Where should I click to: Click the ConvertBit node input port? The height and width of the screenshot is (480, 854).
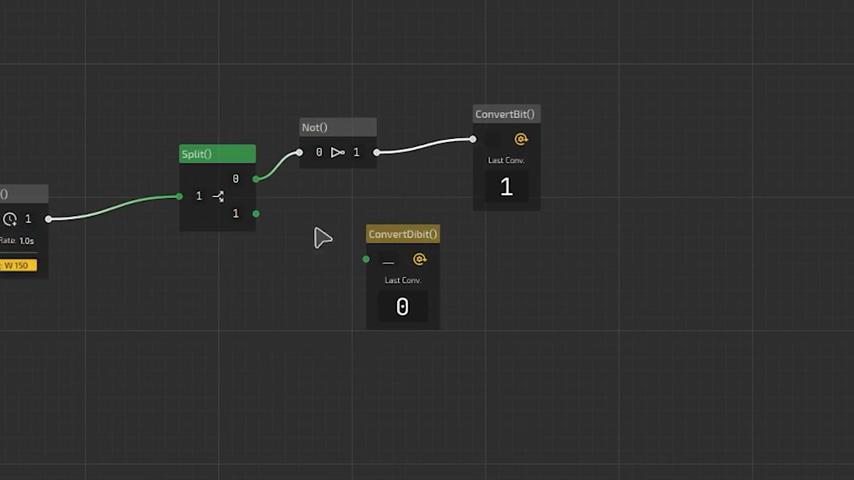[x=473, y=140]
